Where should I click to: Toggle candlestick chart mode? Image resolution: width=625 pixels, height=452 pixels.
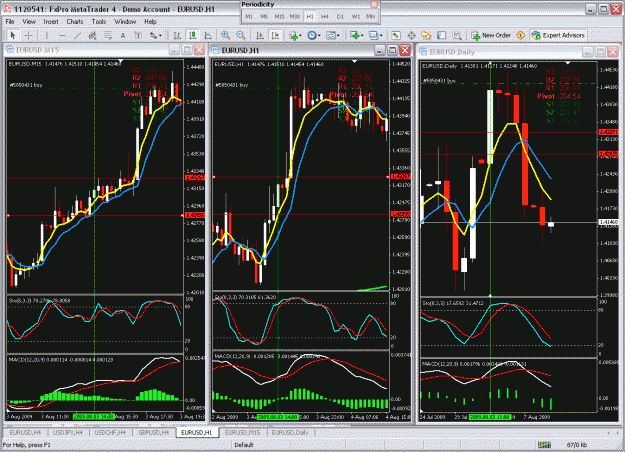coord(193,35)
